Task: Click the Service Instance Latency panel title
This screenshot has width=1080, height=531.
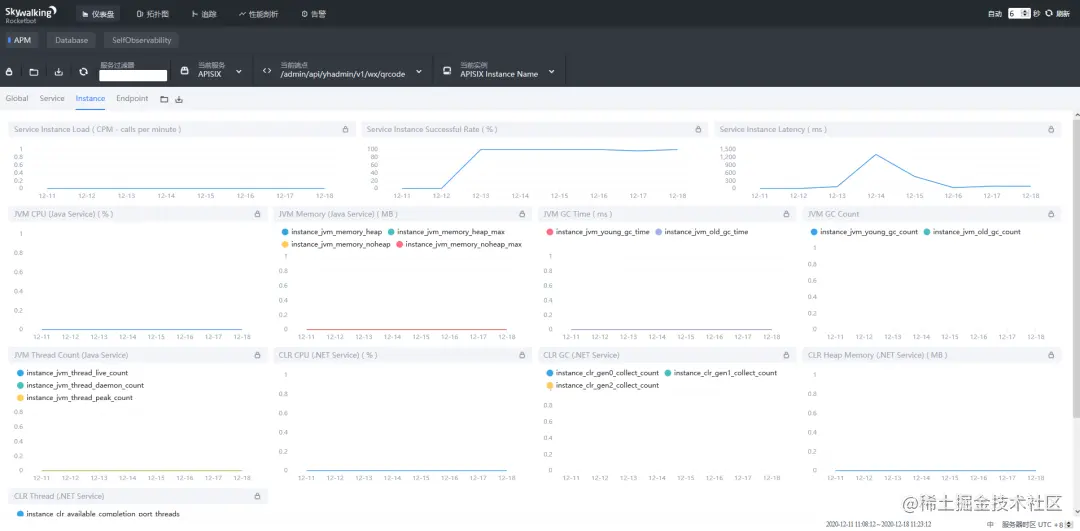Action: pos(773,129)
